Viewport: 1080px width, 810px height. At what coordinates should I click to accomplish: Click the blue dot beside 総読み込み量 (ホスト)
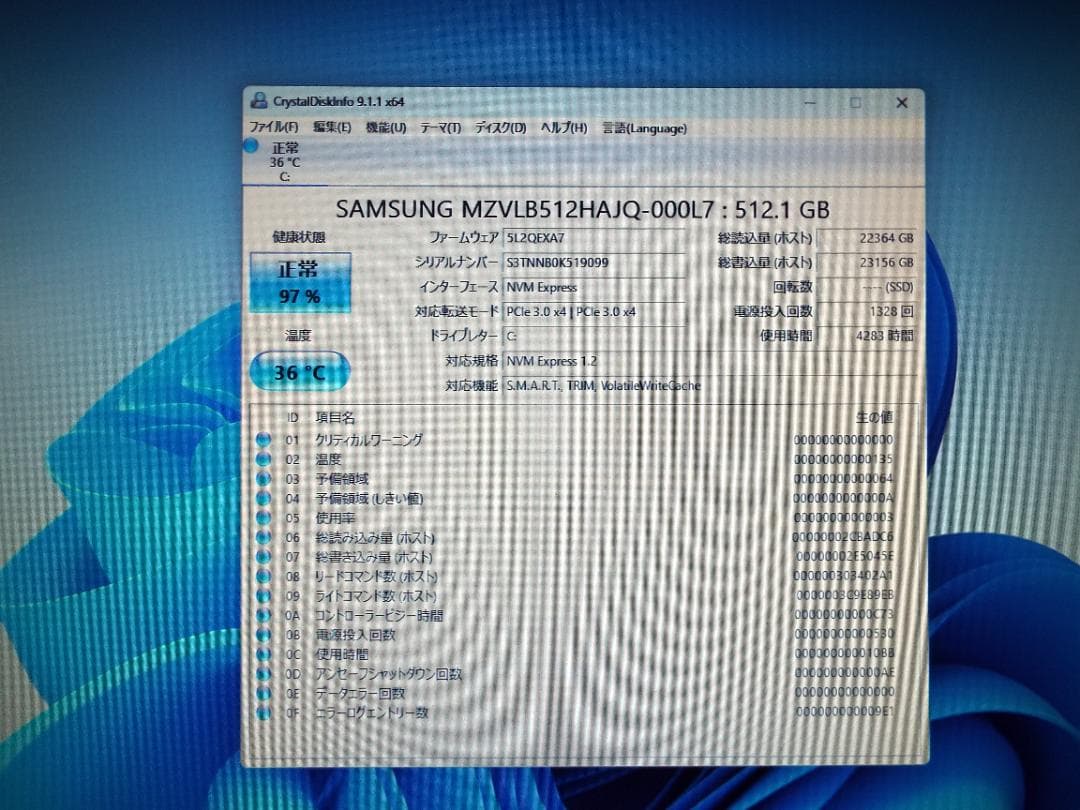pos(262,538)
